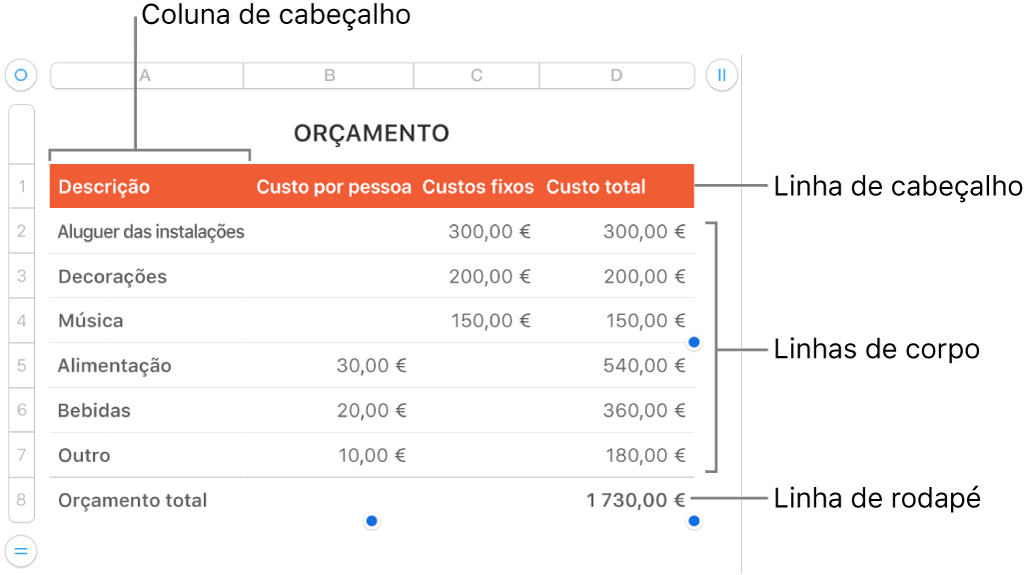Viewport: 1029px width, 575px height.
Task: Select column B header tab
Action: point(328,76)
